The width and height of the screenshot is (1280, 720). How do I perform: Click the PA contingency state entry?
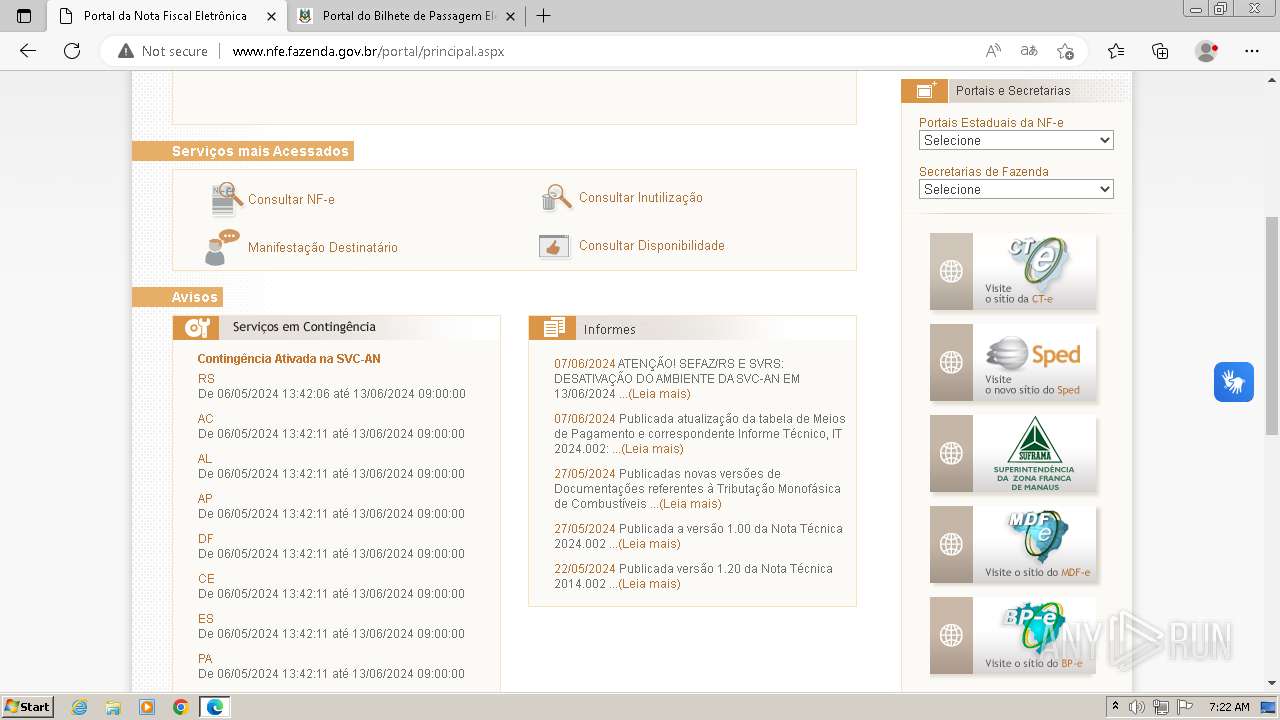(x=205, y=659)
